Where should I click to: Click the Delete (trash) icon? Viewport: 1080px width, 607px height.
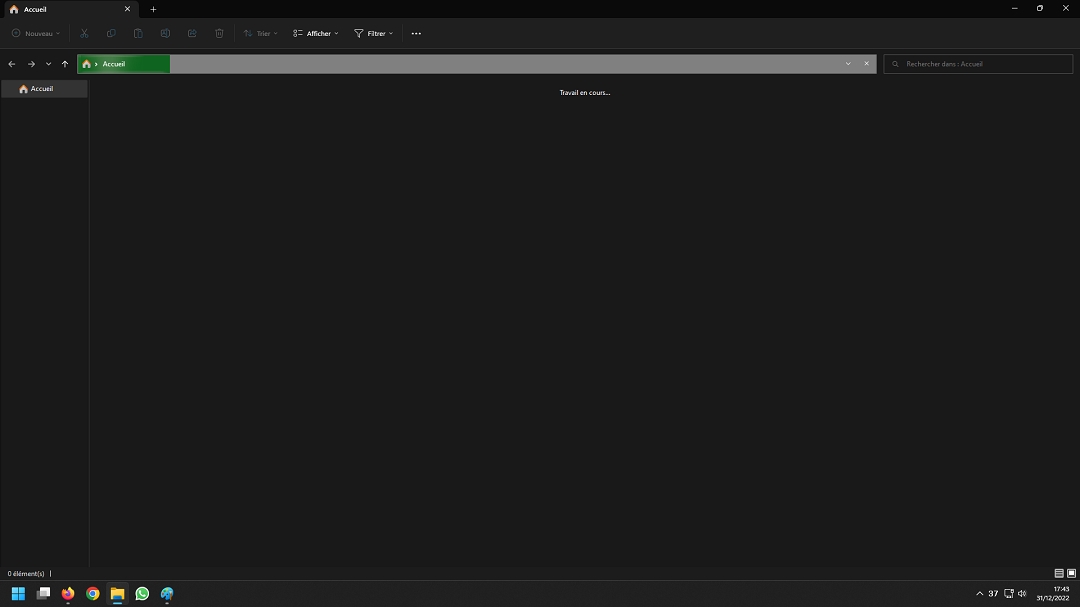pyautogui.click(x=219, y=33)
